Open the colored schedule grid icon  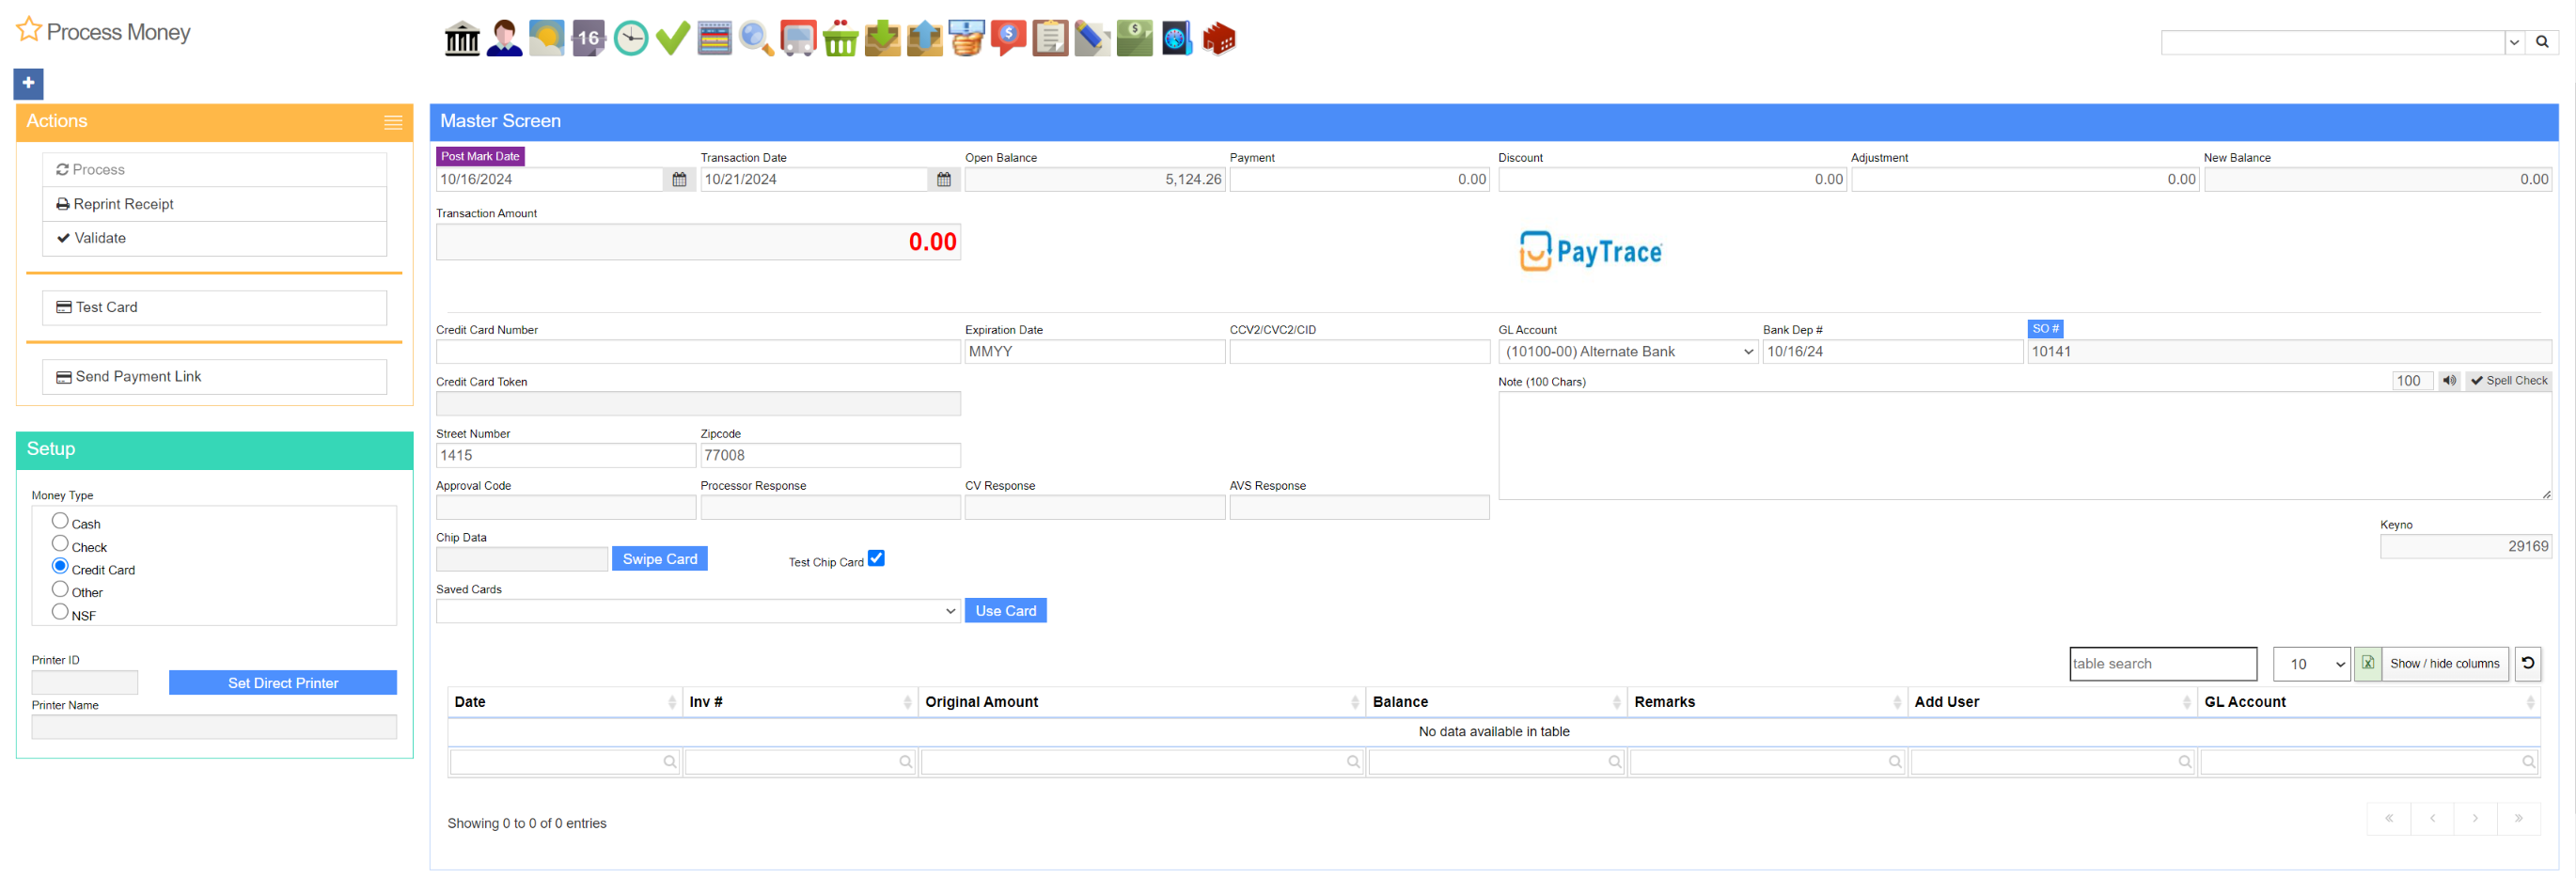click(x=714, y=39)
